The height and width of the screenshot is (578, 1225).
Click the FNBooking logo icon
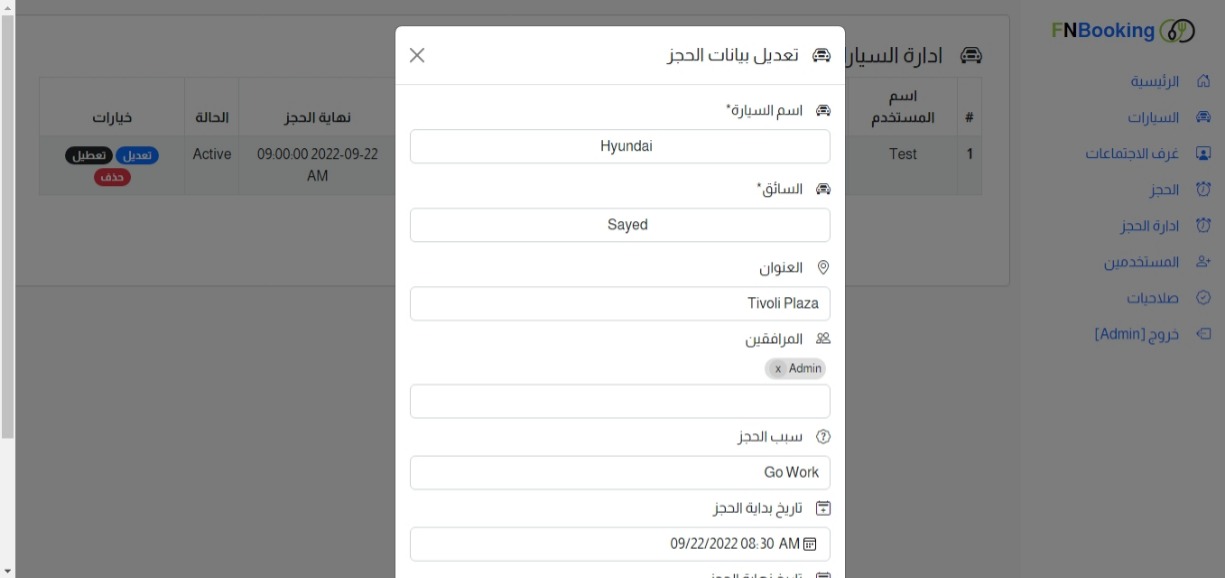1177,31
